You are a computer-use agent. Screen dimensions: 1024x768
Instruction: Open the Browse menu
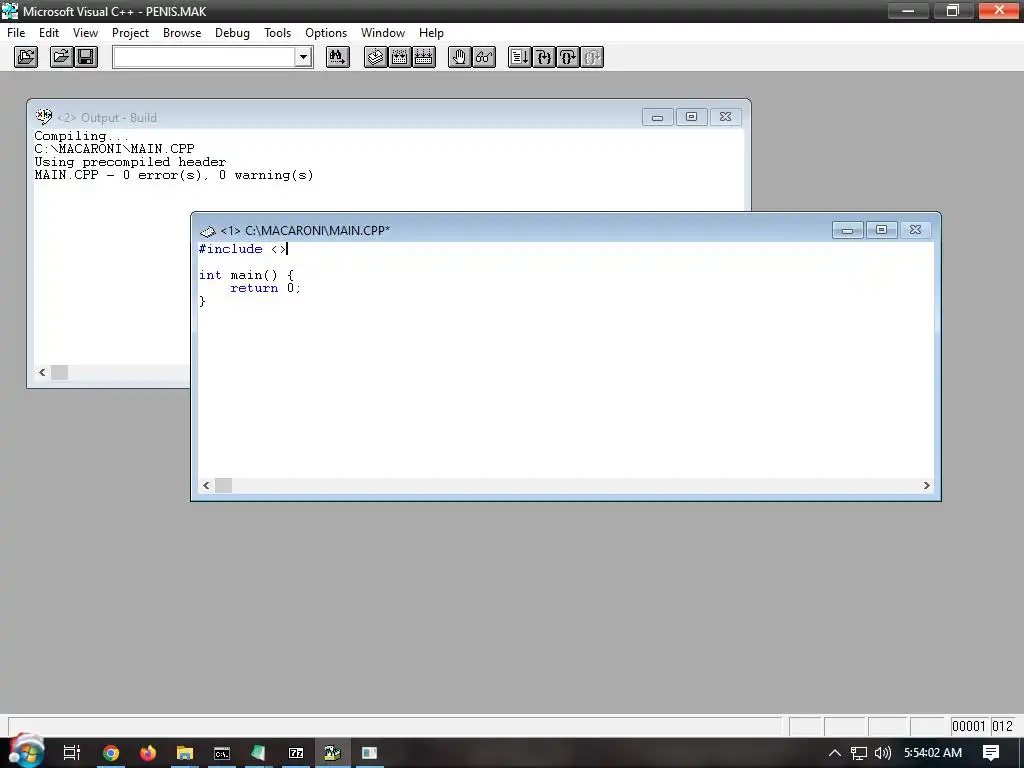pos(182,33)
